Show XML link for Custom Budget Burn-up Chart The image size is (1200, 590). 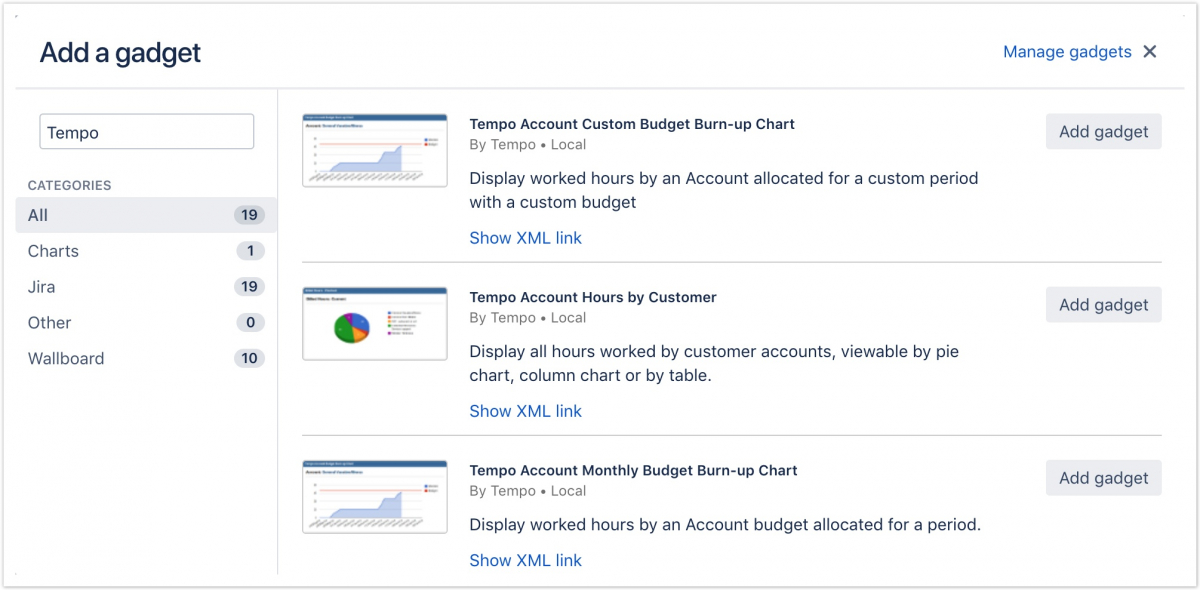(525, 238)
